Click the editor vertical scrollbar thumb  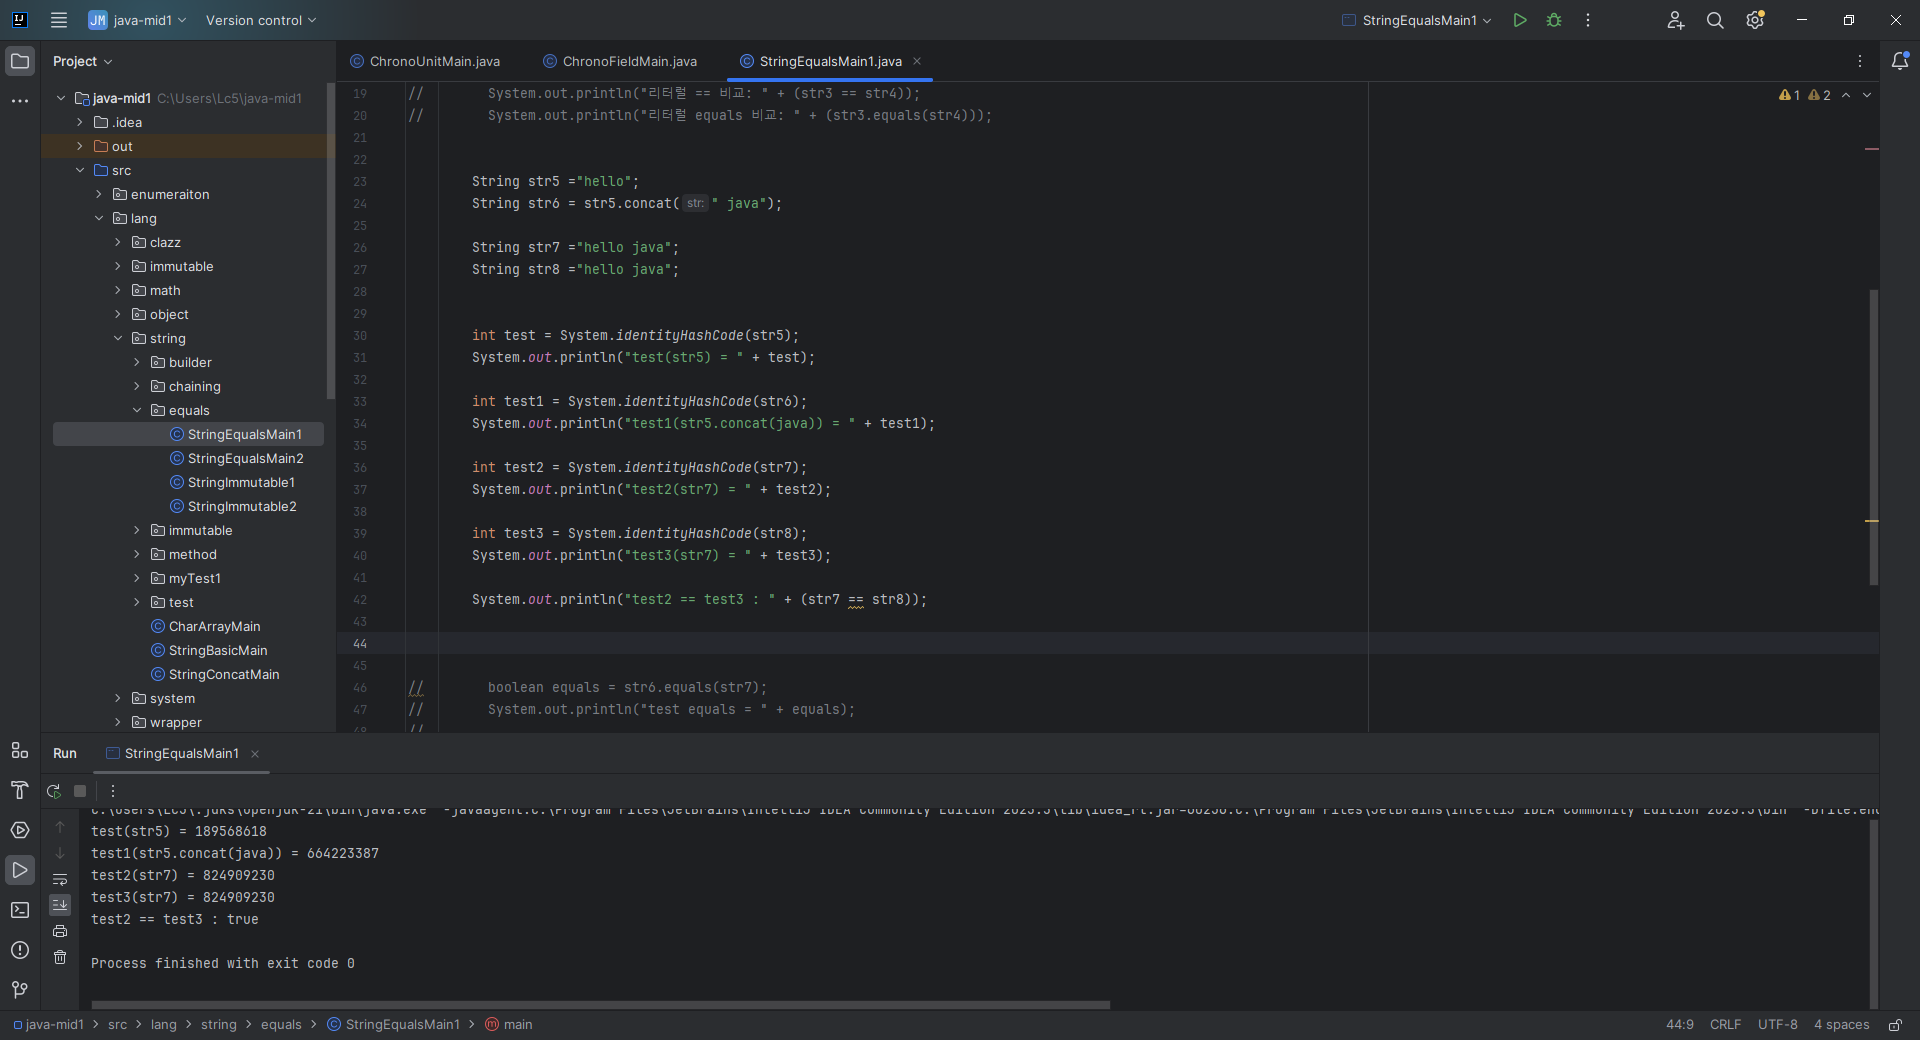coord(1873,437)
